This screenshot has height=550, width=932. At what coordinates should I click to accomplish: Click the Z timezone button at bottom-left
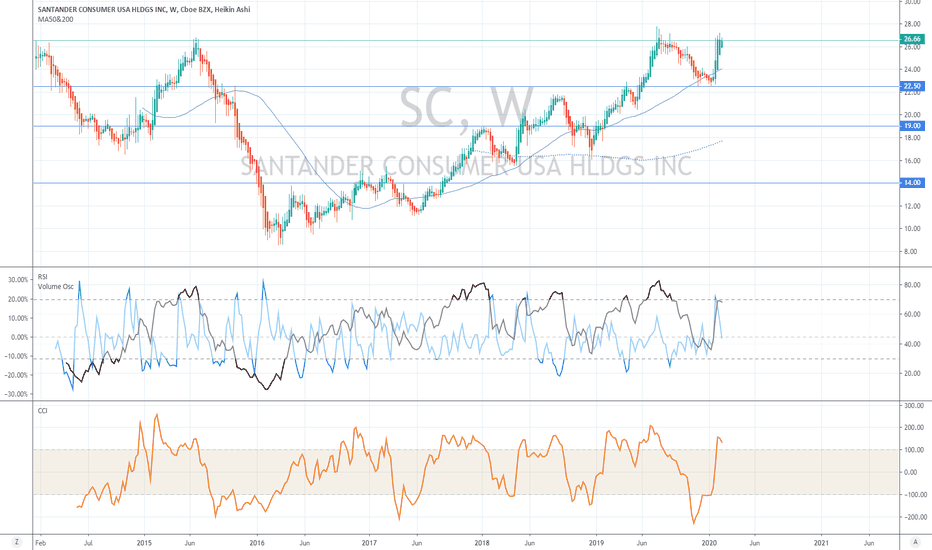(16, 542)
